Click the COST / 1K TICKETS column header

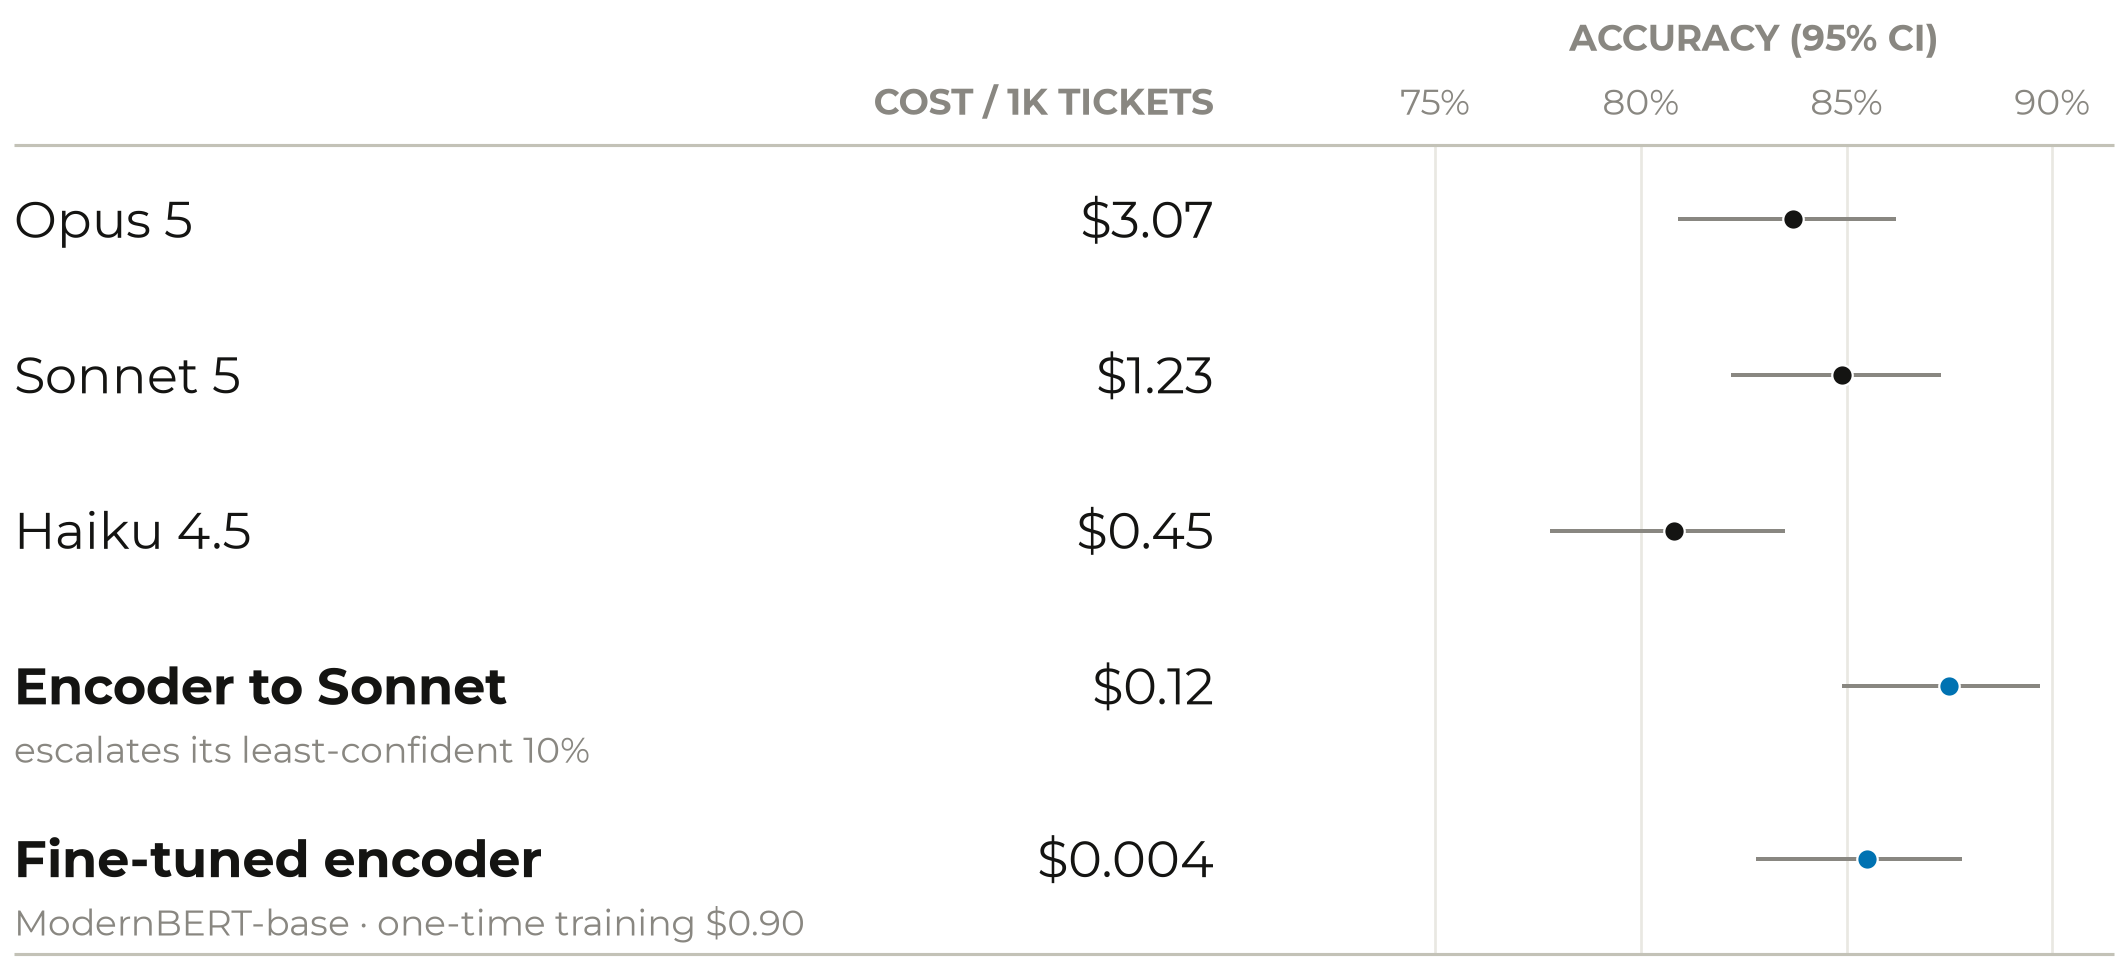1043,102
